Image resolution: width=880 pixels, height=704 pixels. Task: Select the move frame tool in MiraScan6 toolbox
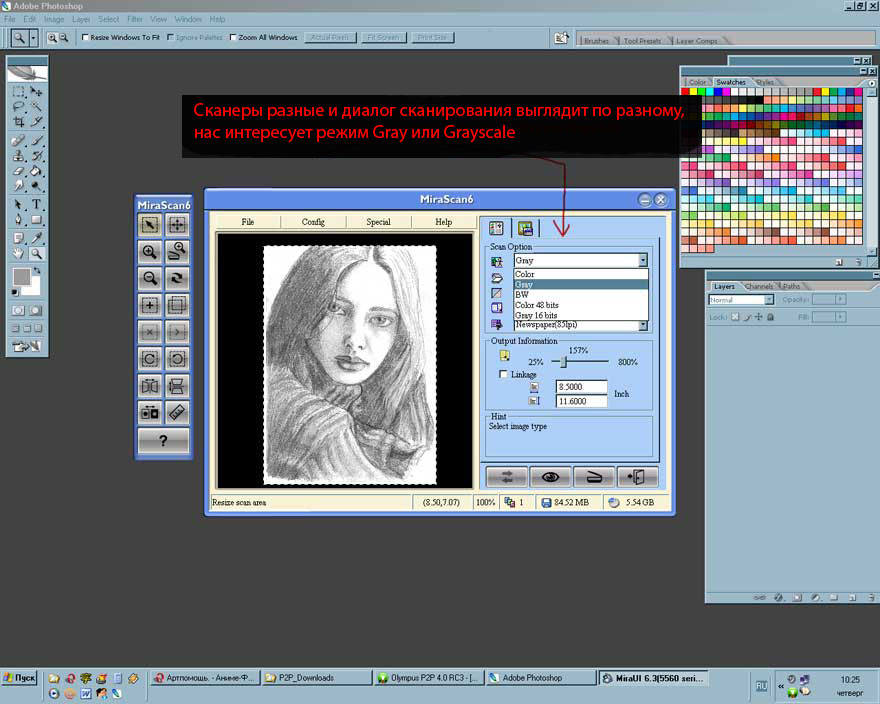177,225
